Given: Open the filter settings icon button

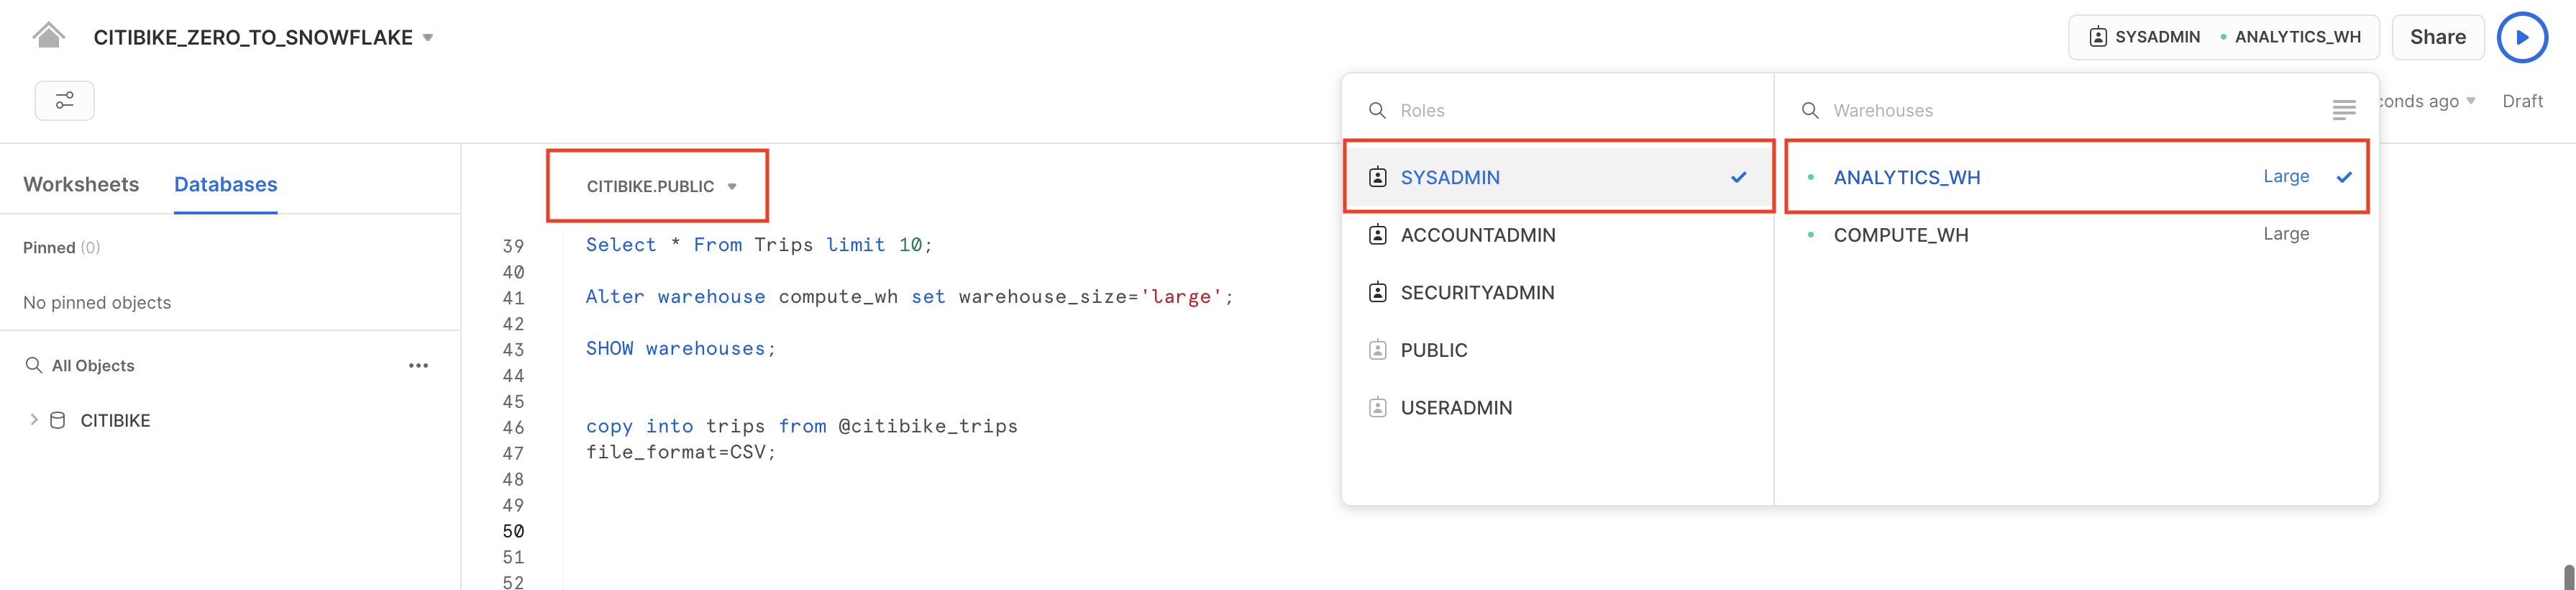Looking at the screenshot, I should (x=65, y=100).
